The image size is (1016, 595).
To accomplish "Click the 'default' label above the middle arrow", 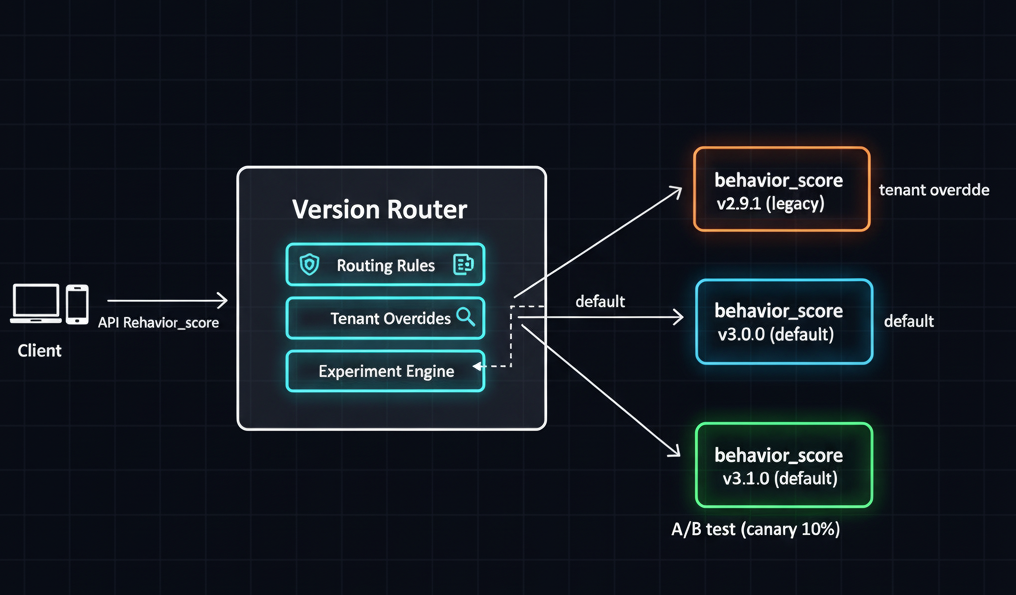I will tap(600, 301).
